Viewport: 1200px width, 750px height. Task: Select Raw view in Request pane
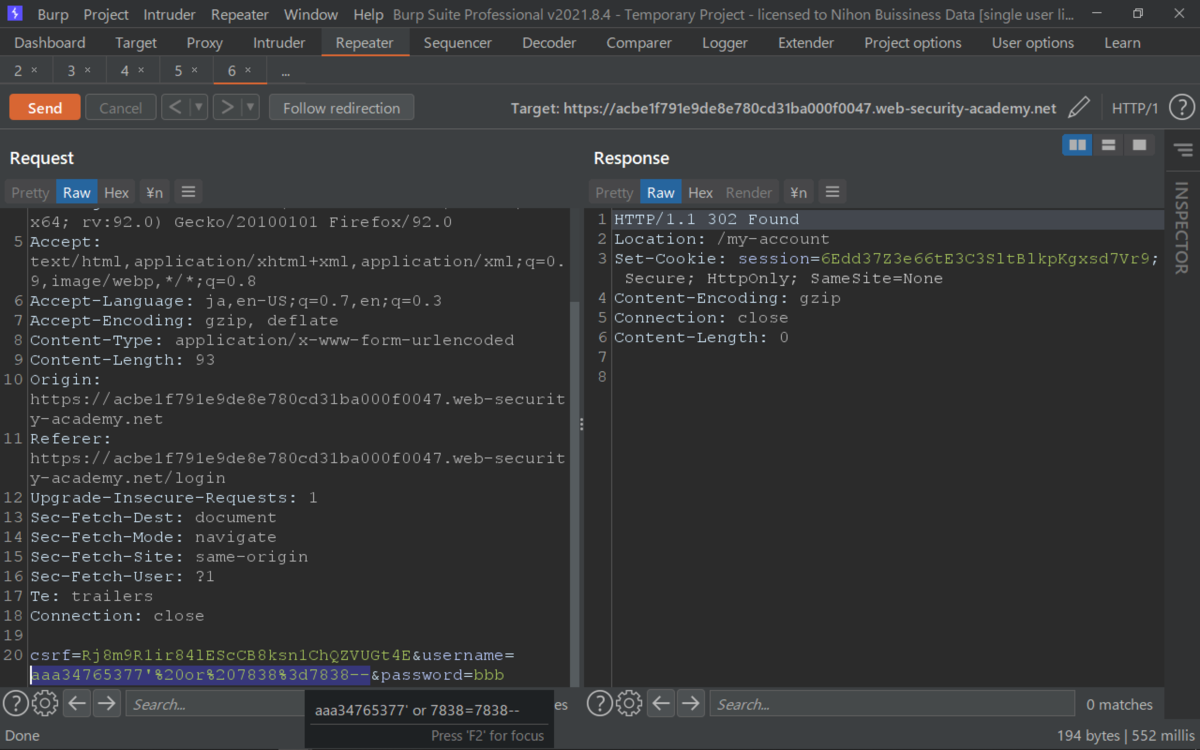tap(76, 192)
